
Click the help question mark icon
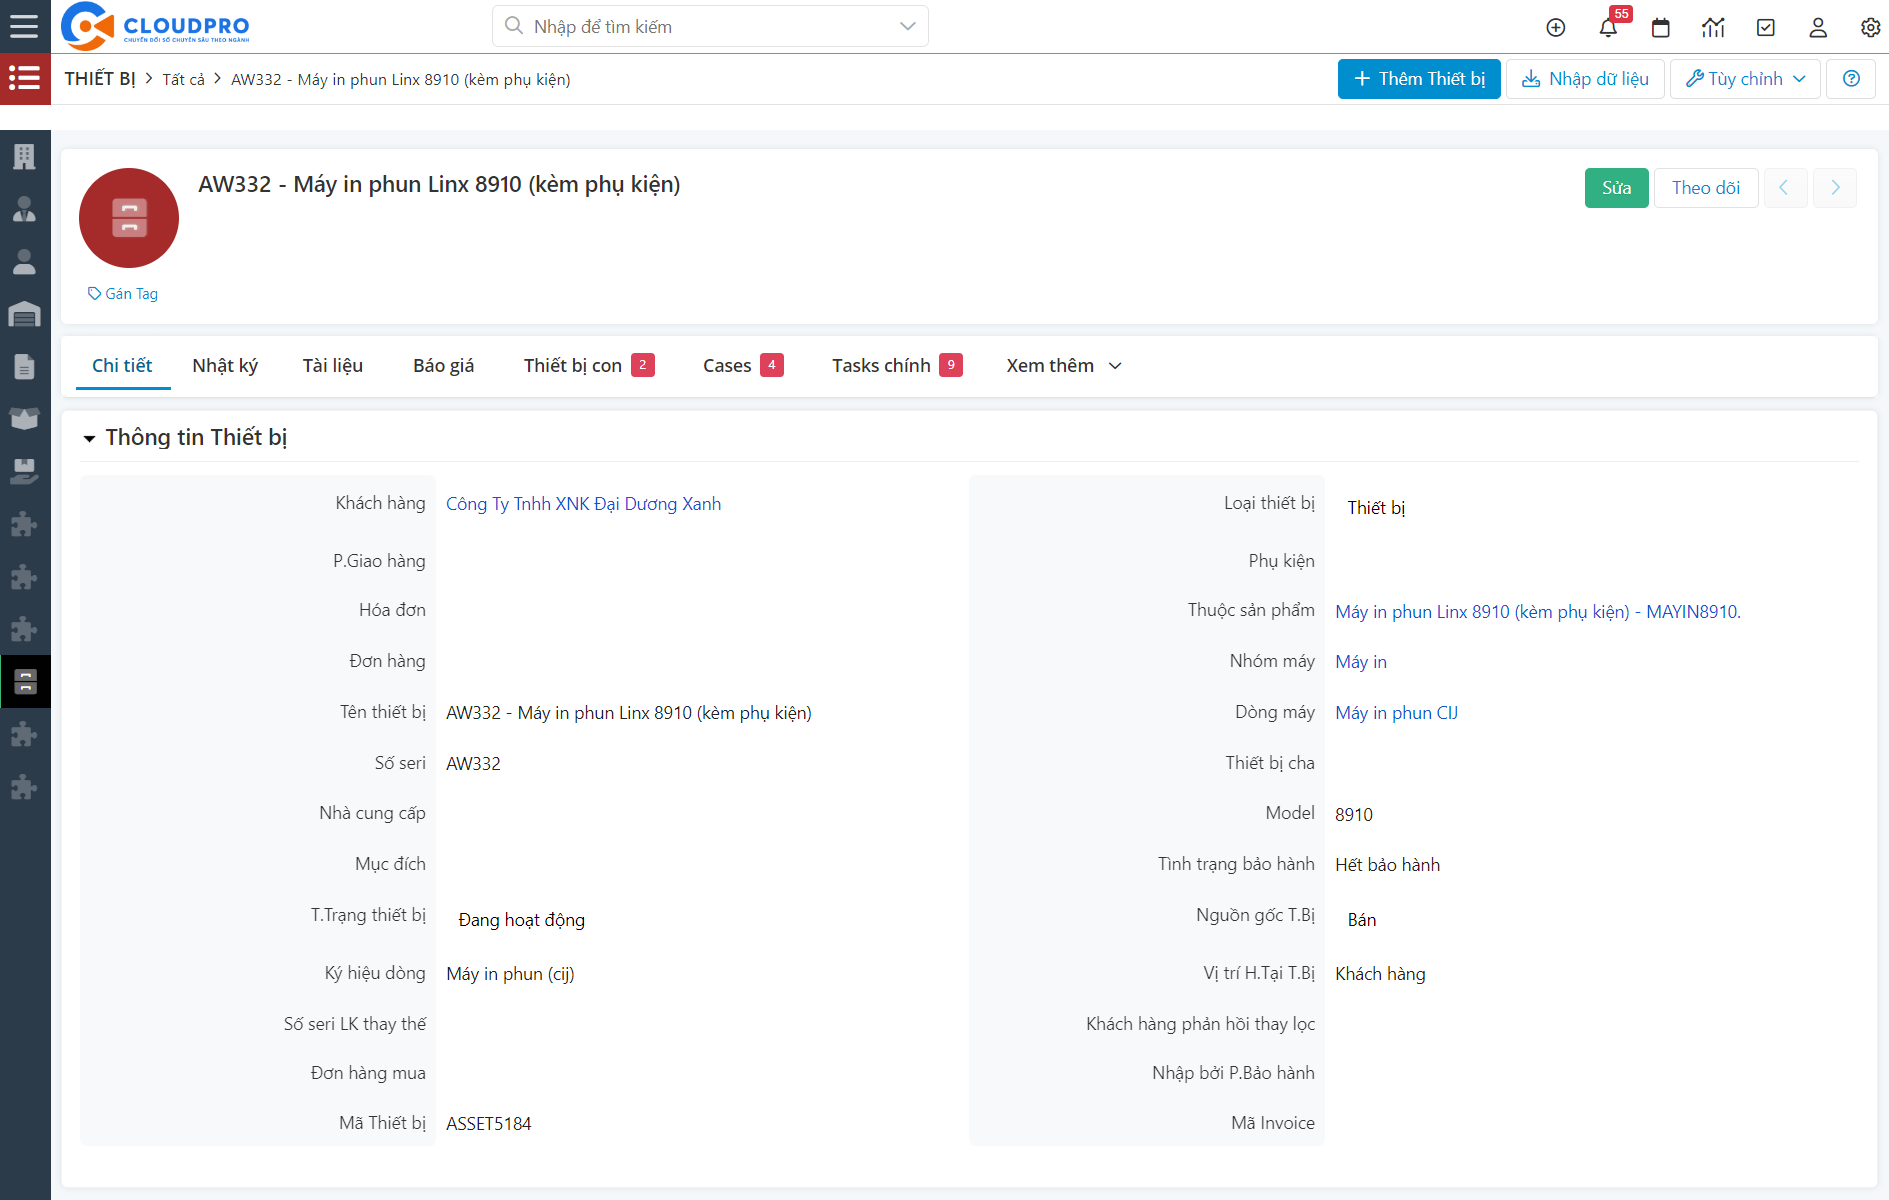[1851, 79]
